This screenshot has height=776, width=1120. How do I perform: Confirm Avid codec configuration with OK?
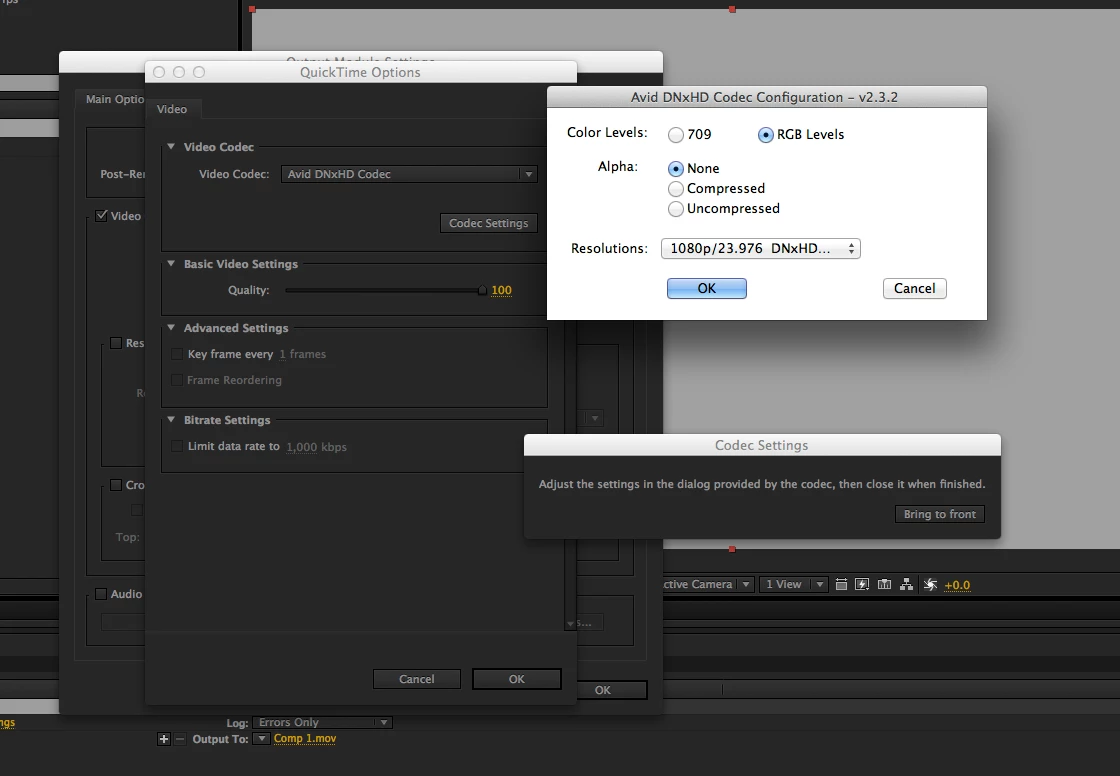[x=706, y=289]
